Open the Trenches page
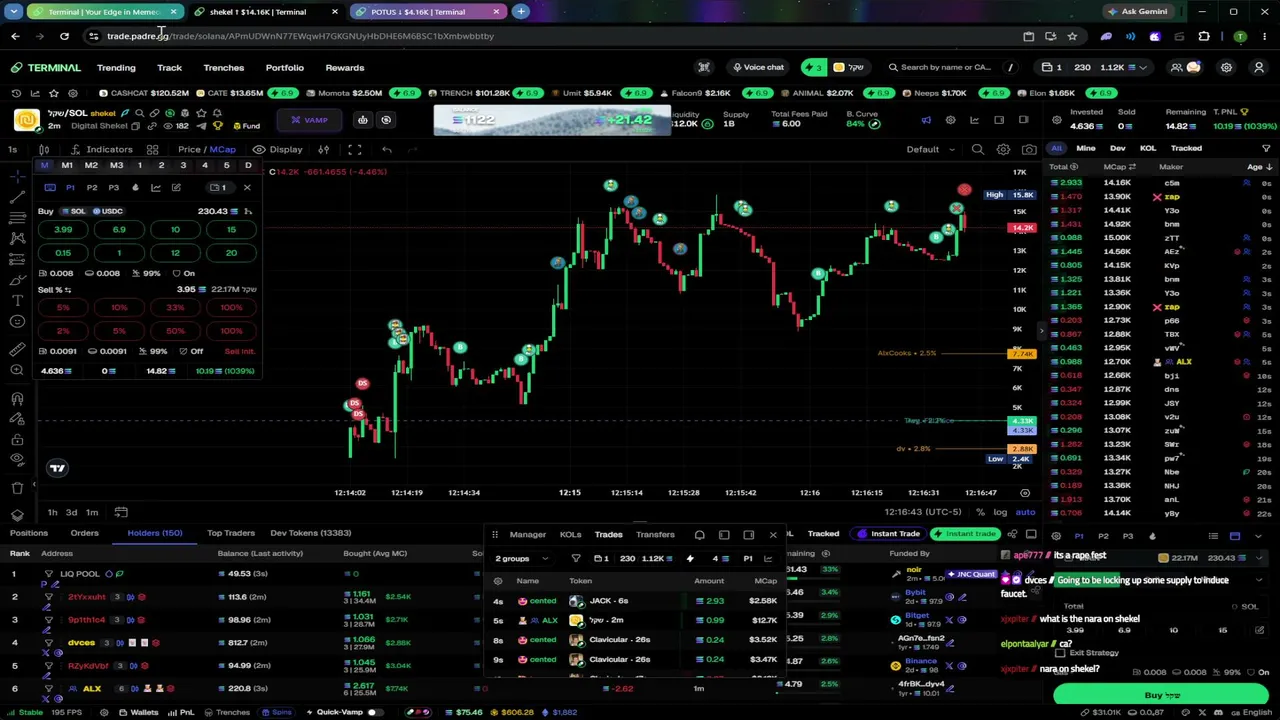 pos(223,68)
